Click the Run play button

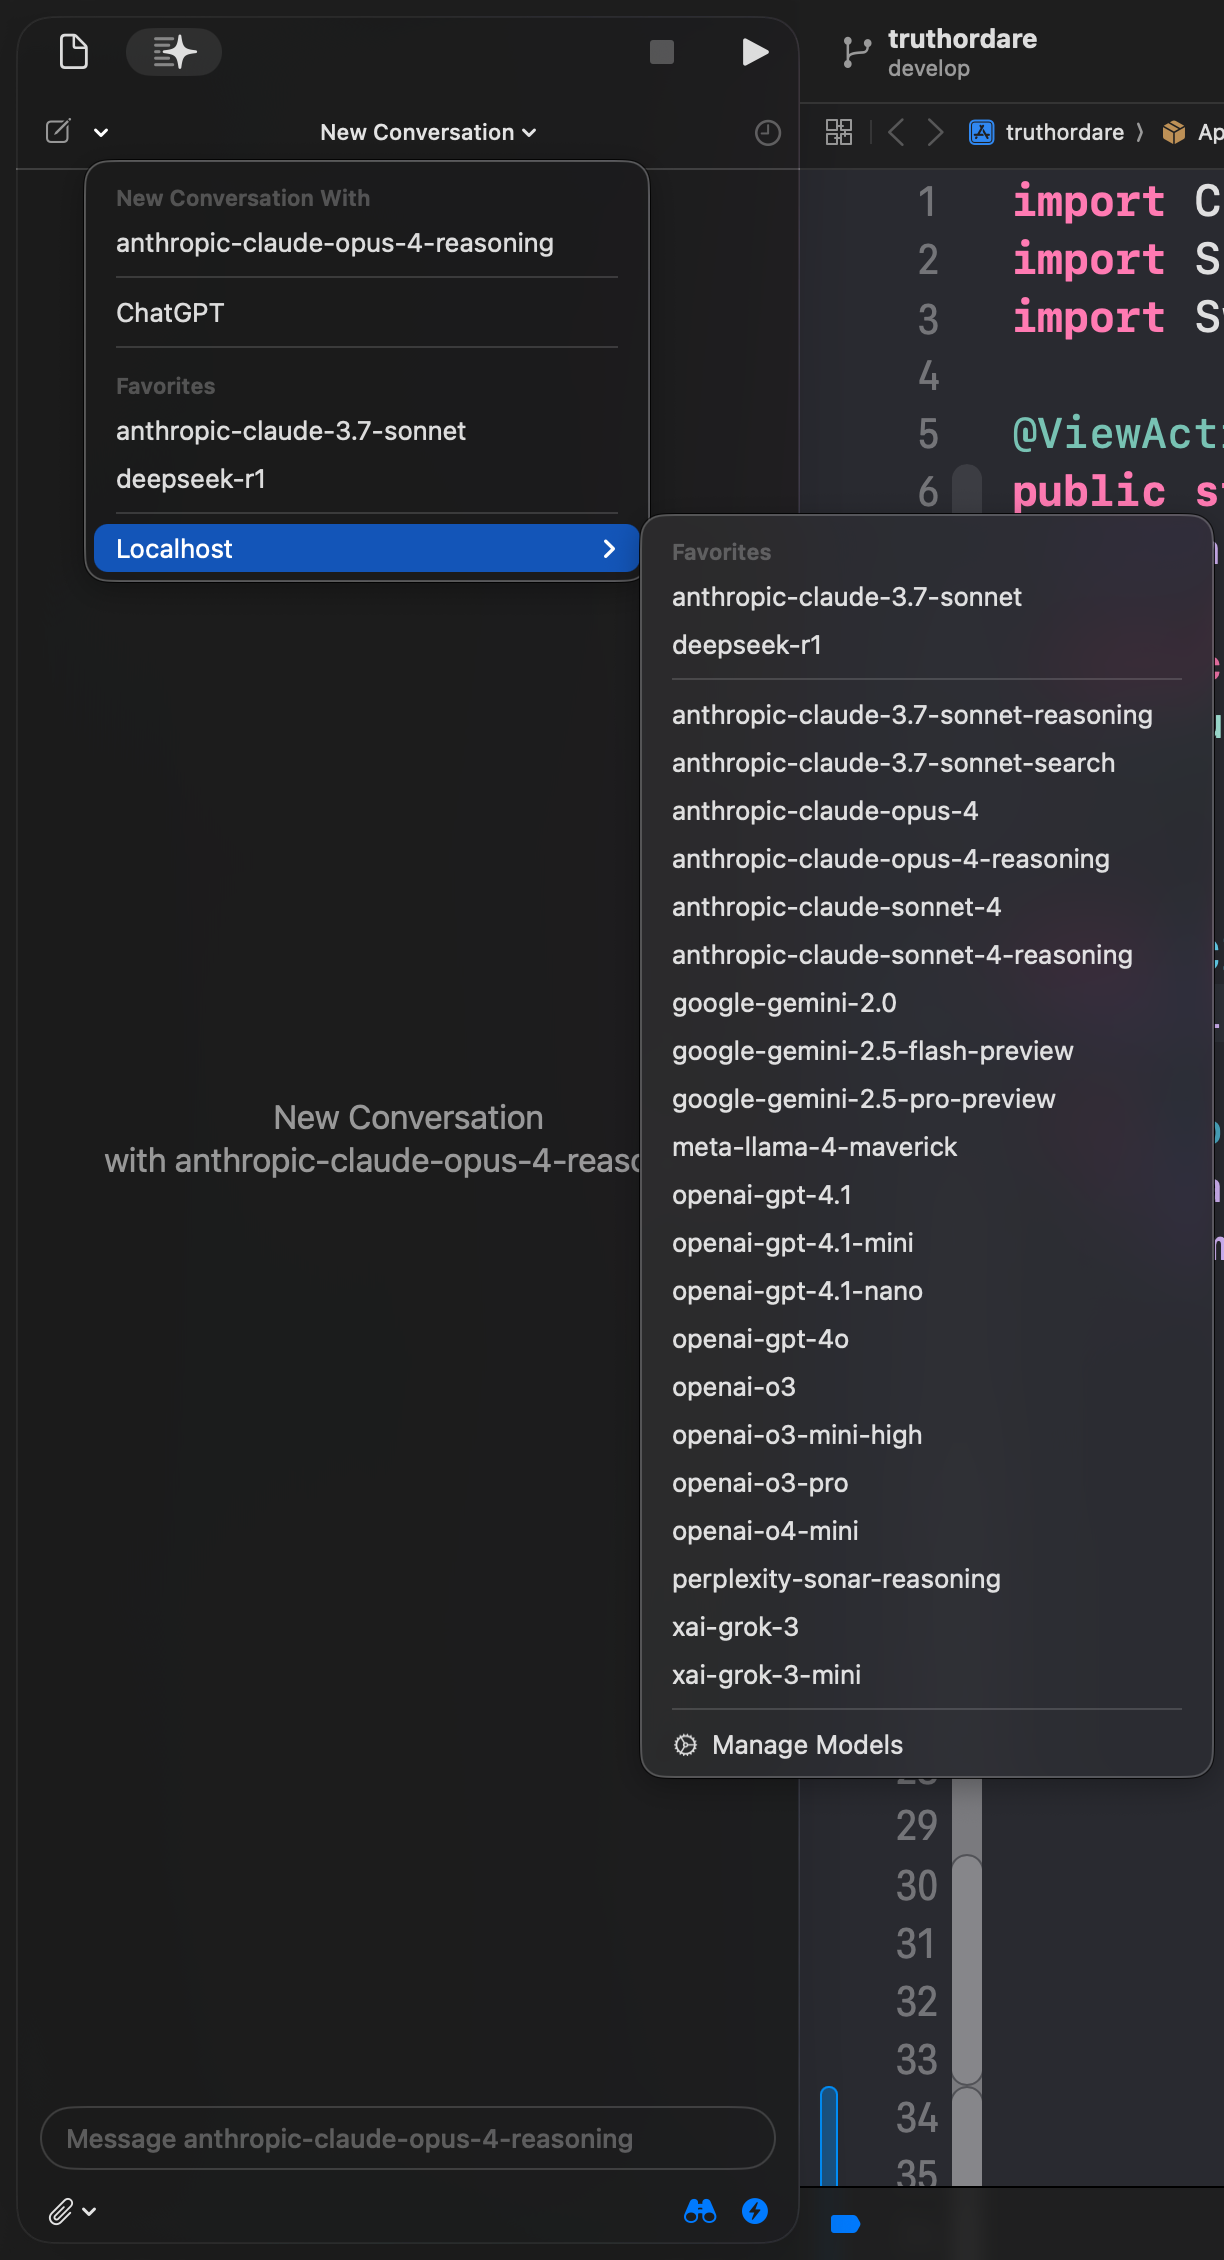click(755, 52)
